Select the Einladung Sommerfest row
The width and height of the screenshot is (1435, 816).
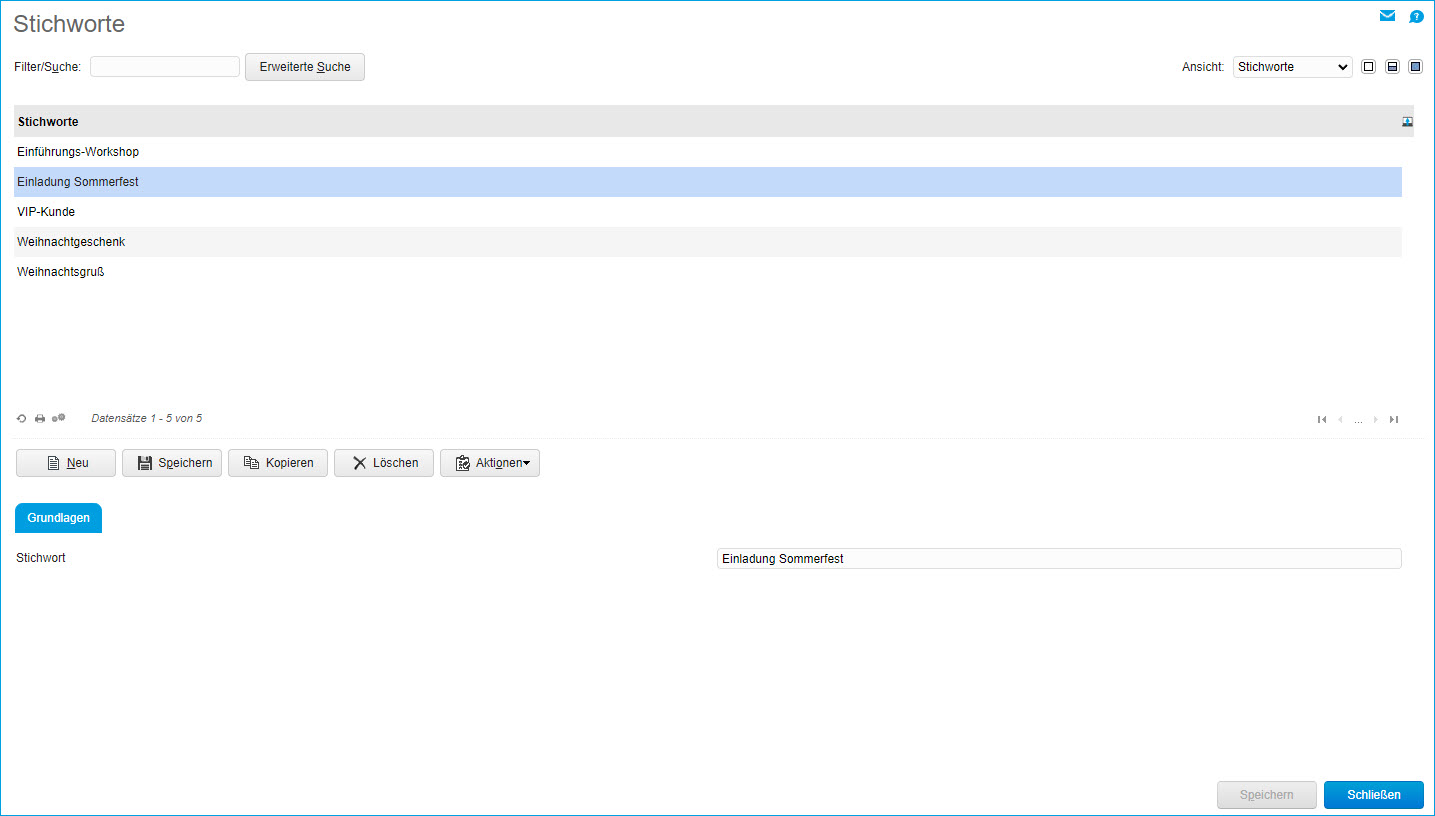pyautogui.click(x=708, y=182)
